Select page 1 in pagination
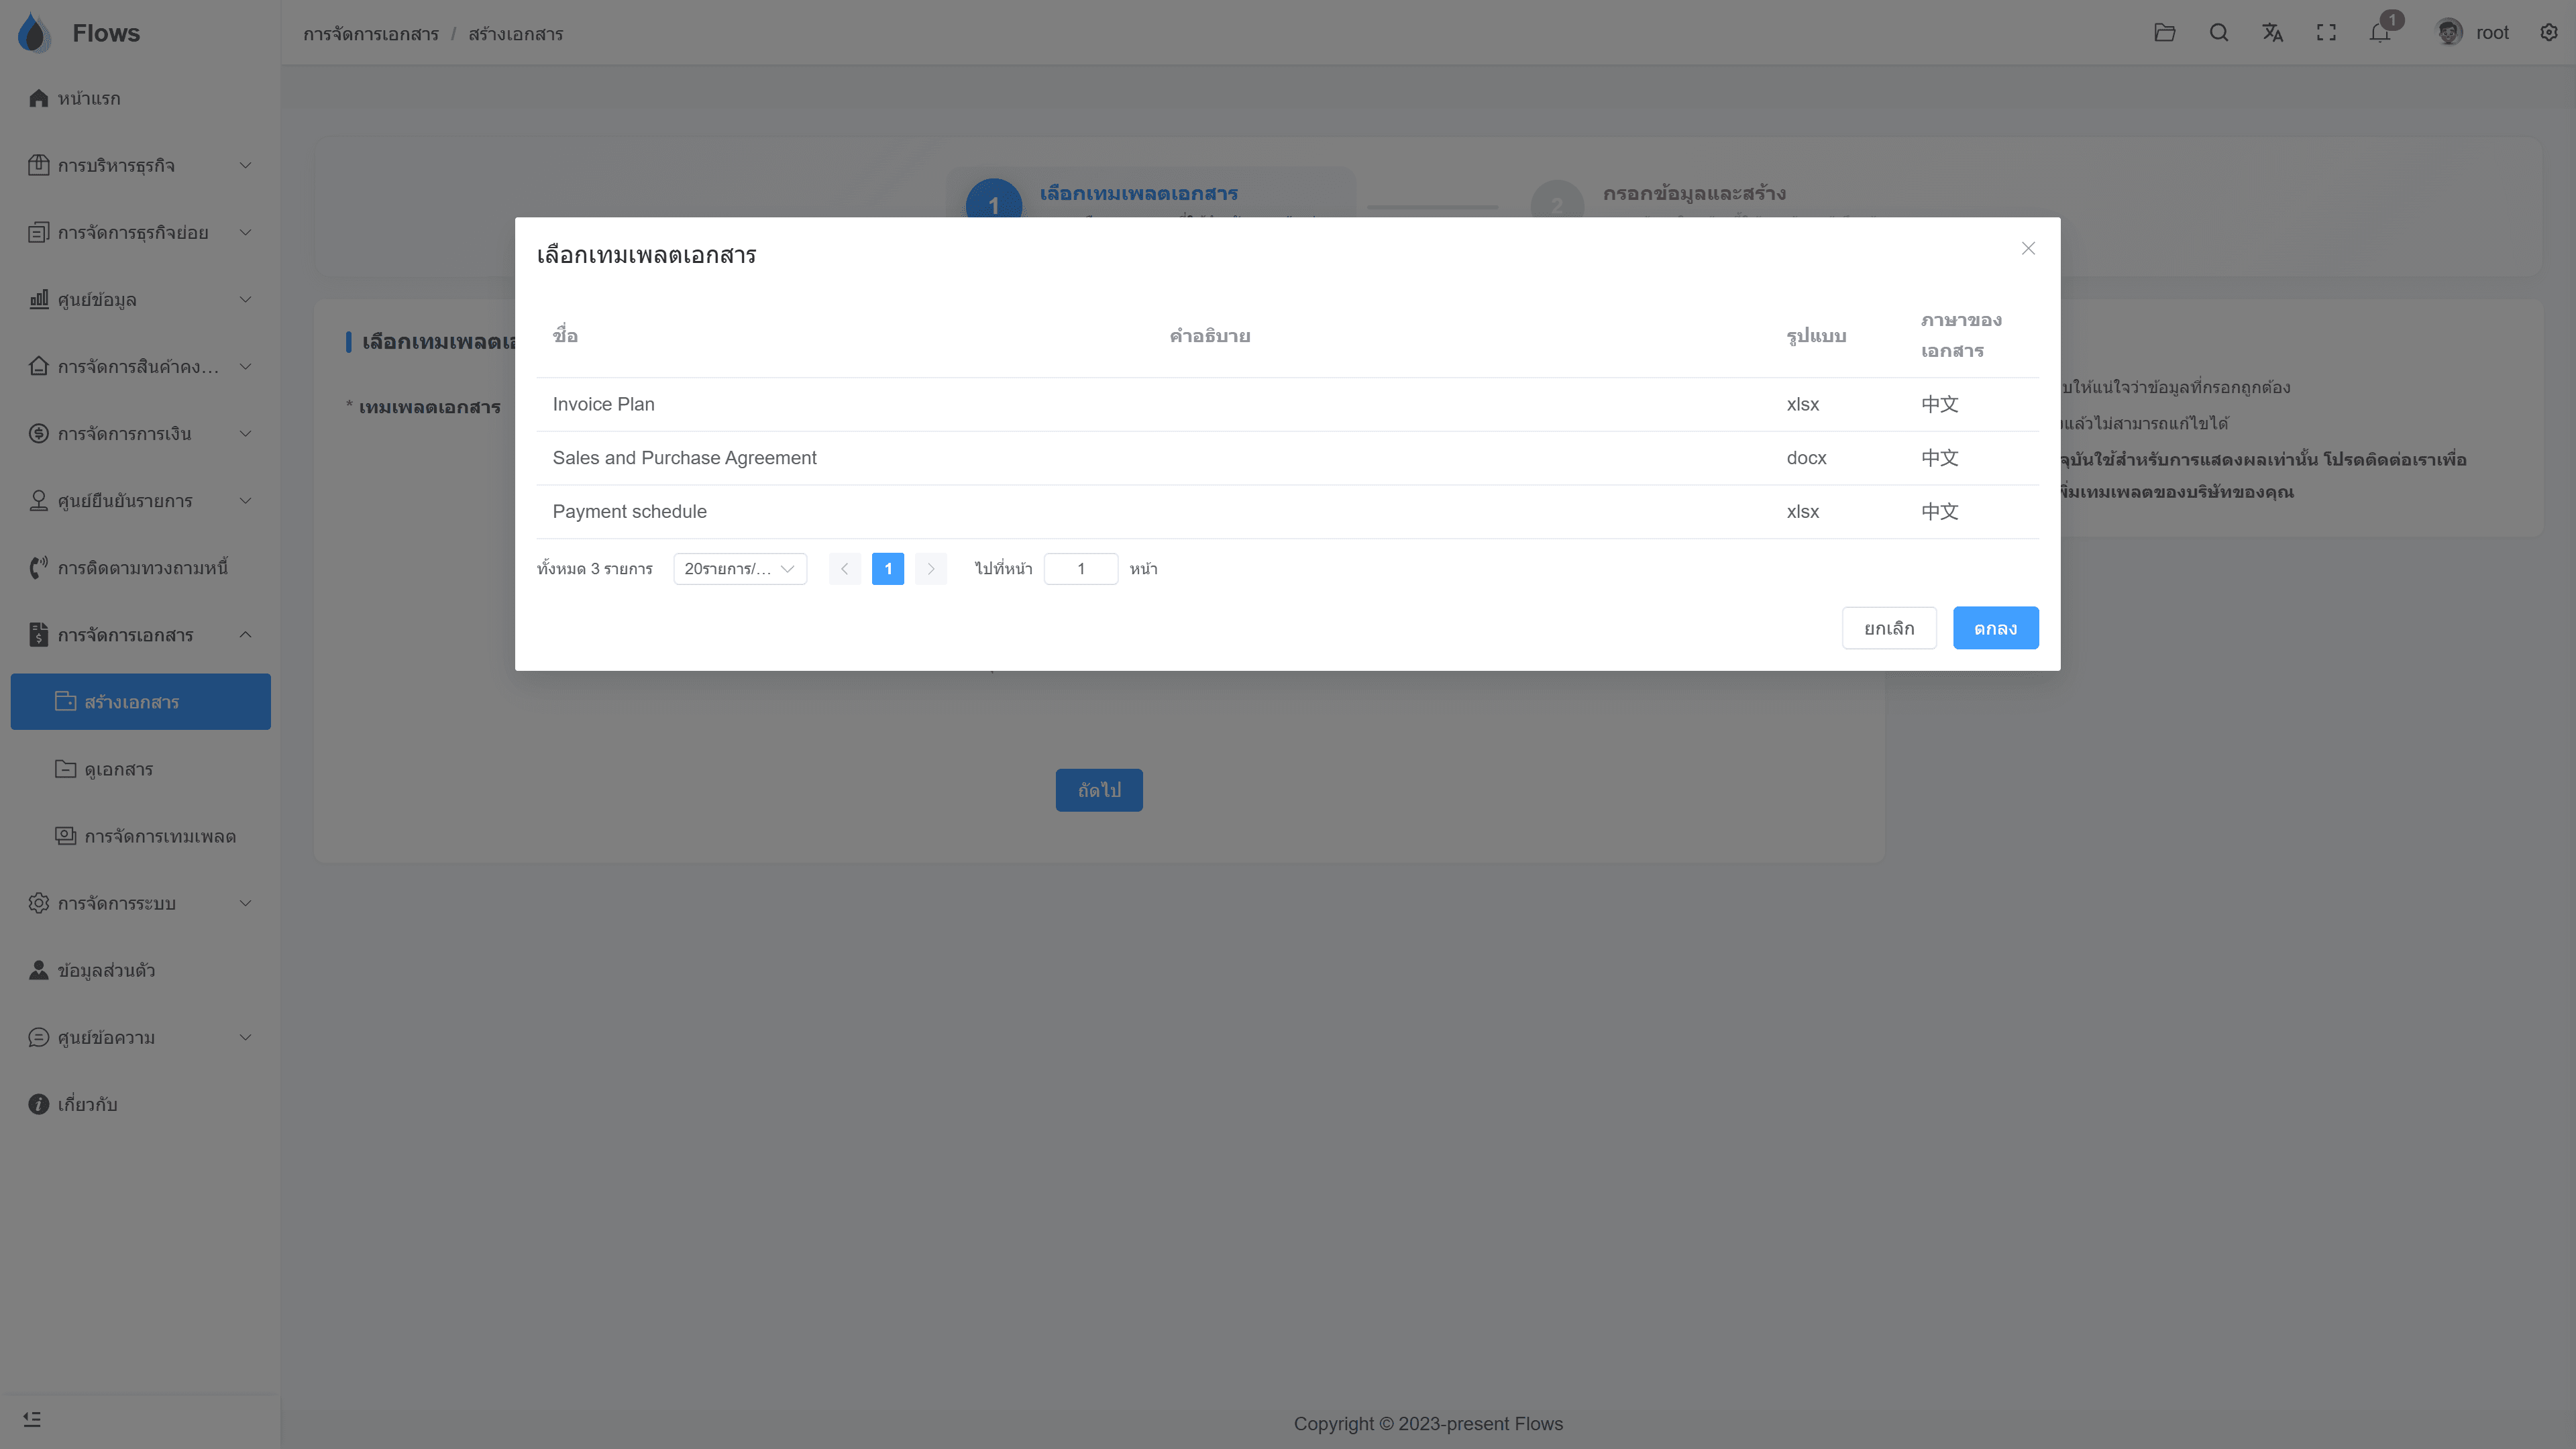2576x1449 pixels. (x=888, y=568)
